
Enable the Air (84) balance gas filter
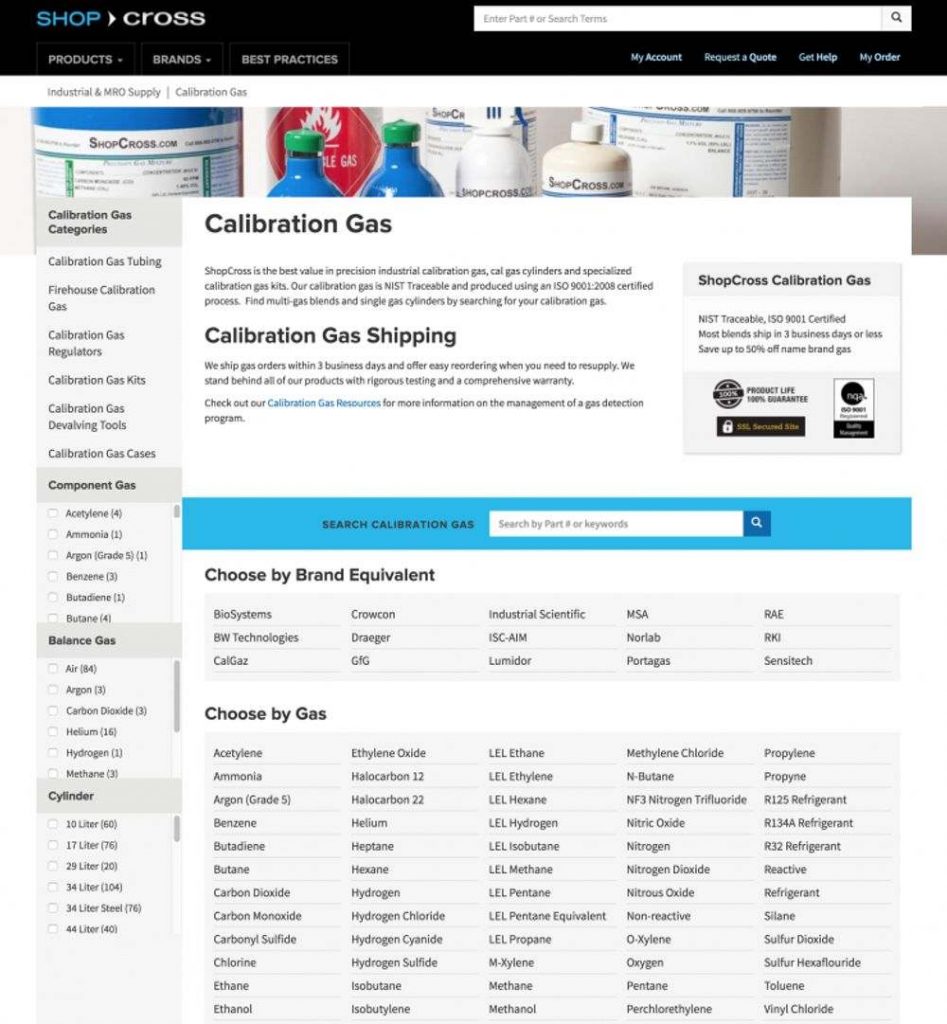[53, 668]
